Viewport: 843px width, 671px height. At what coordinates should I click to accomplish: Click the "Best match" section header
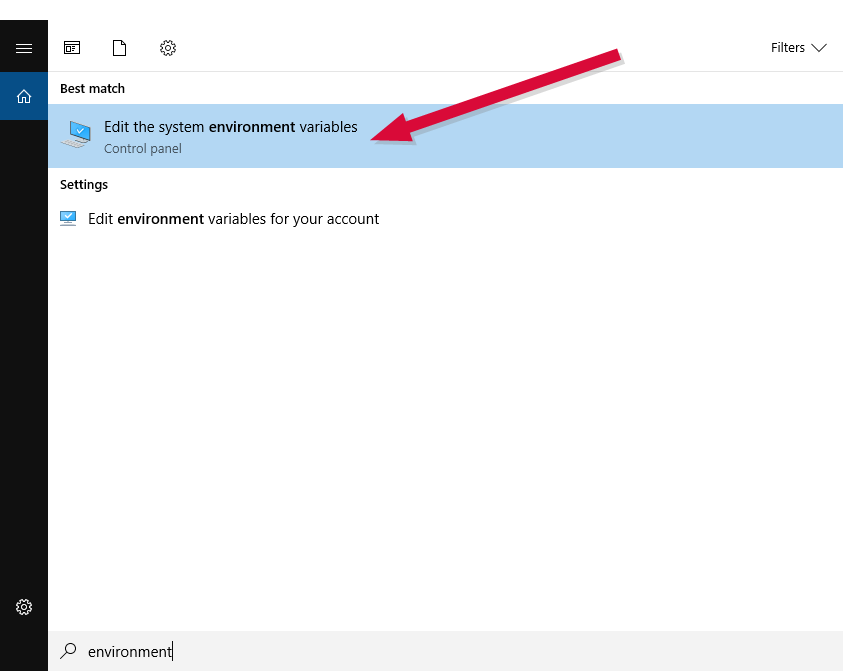pyautogui.click(x=92, y=89)
